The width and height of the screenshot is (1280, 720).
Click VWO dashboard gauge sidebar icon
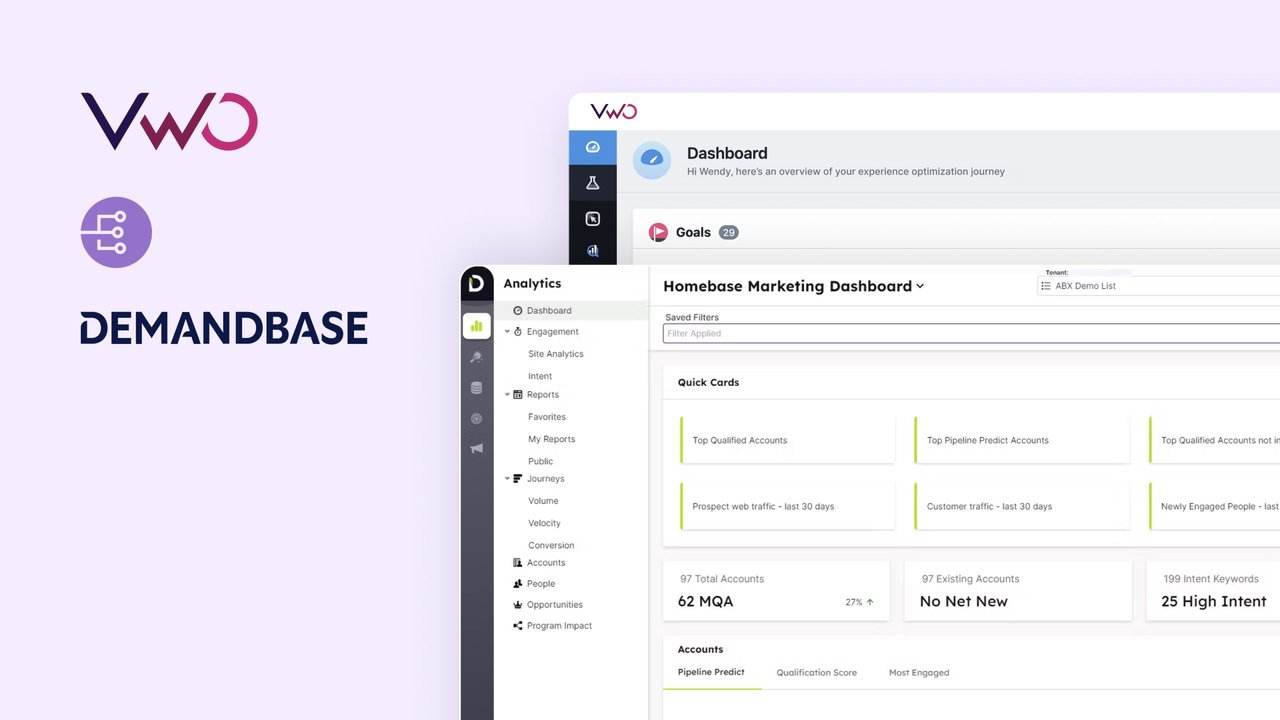point(592,147)
